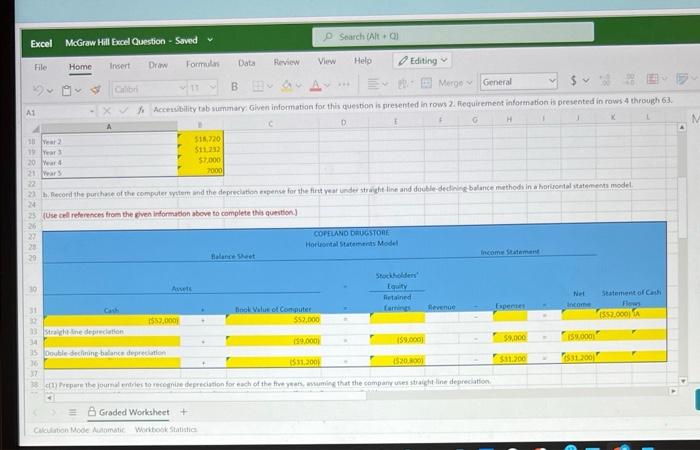
Task: Switch to the Data tab
Action: 246,63
